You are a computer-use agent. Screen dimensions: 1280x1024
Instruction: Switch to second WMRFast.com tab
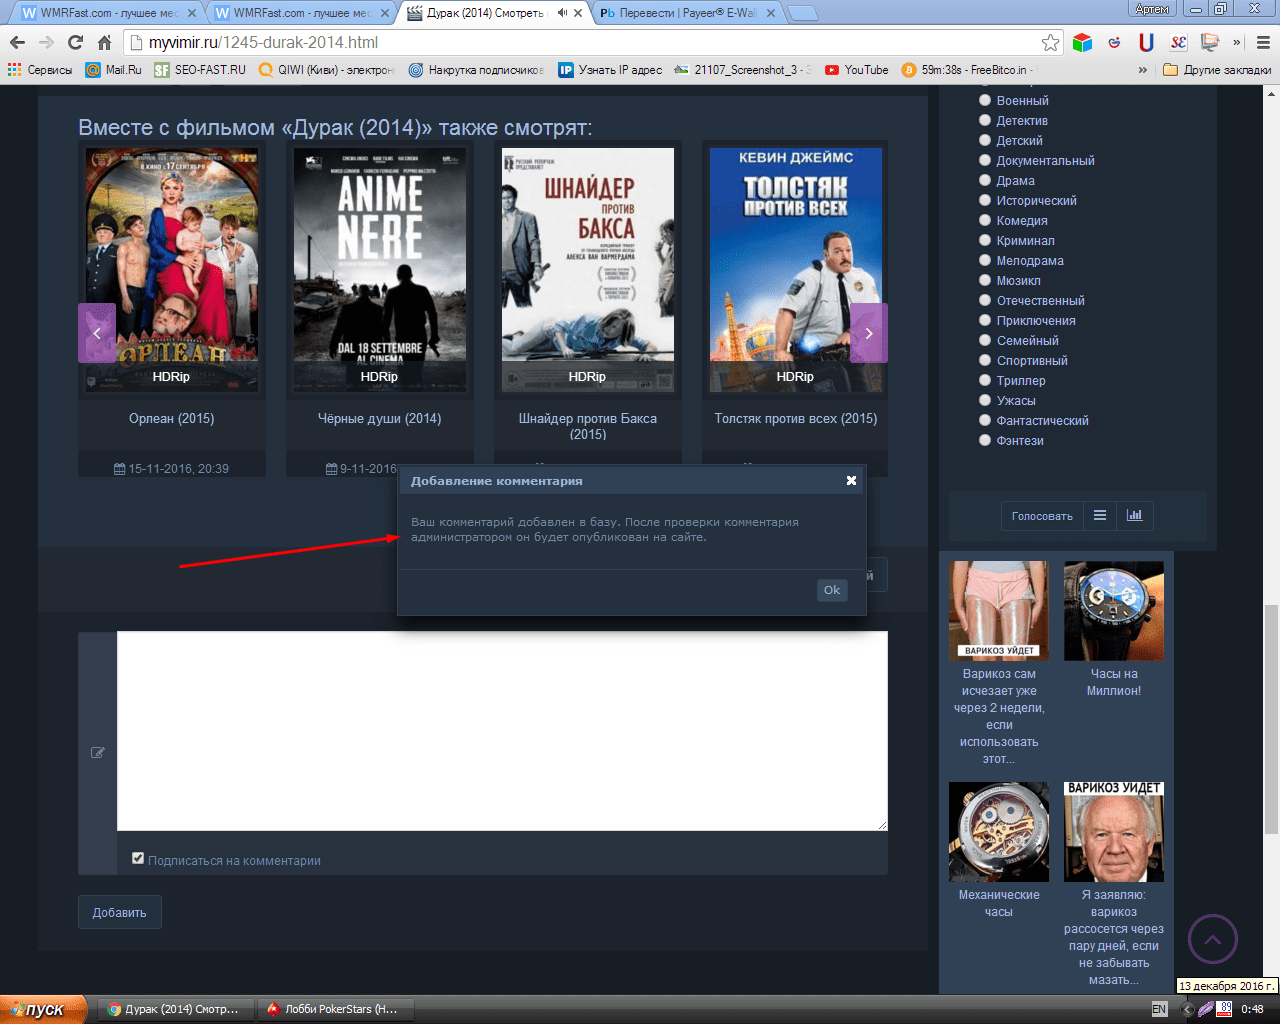coord(298,13)
